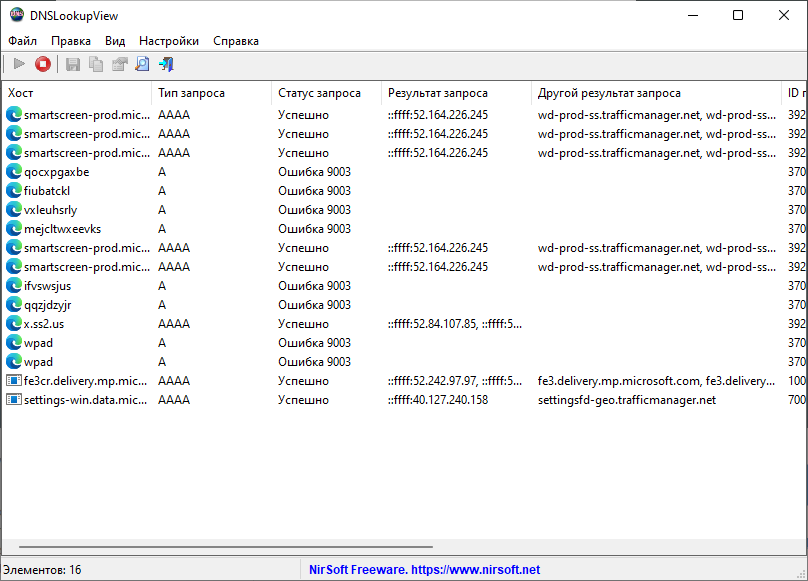Image resolution: width=808 pixels, height=581 pixels.
Task: Click the Copy selected items icon
Action: [x=96, y=64]
